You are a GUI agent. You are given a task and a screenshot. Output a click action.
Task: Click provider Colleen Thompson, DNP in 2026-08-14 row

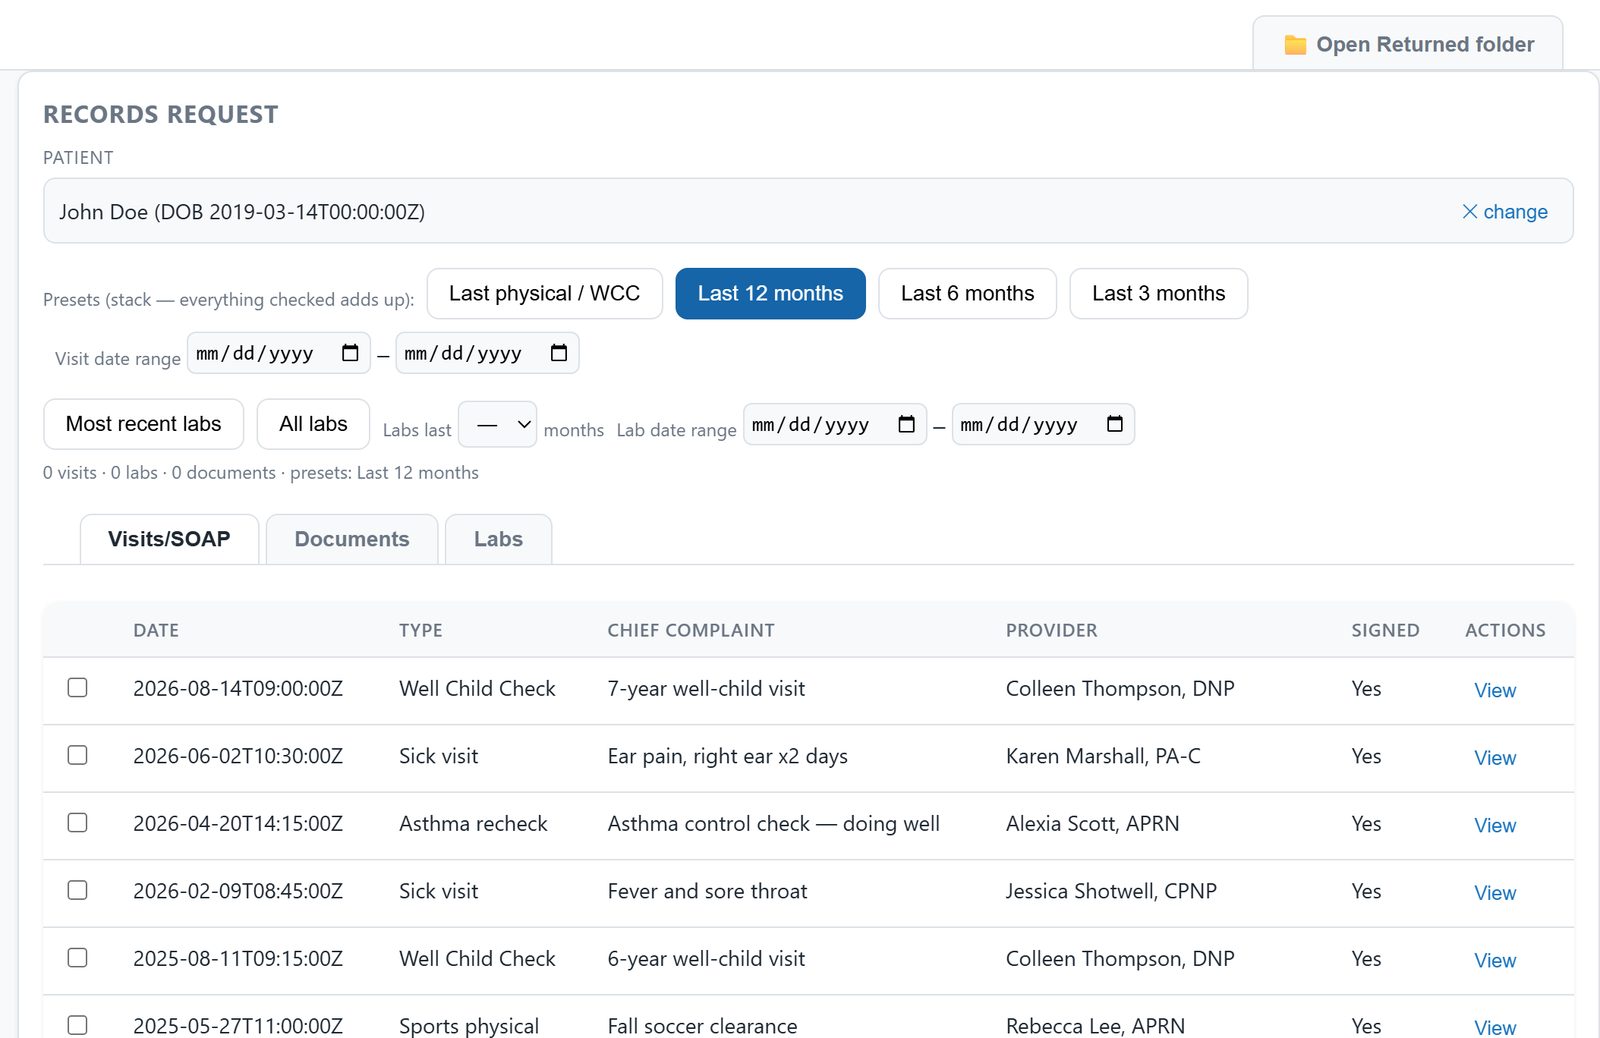click(x=1120, y=688)
